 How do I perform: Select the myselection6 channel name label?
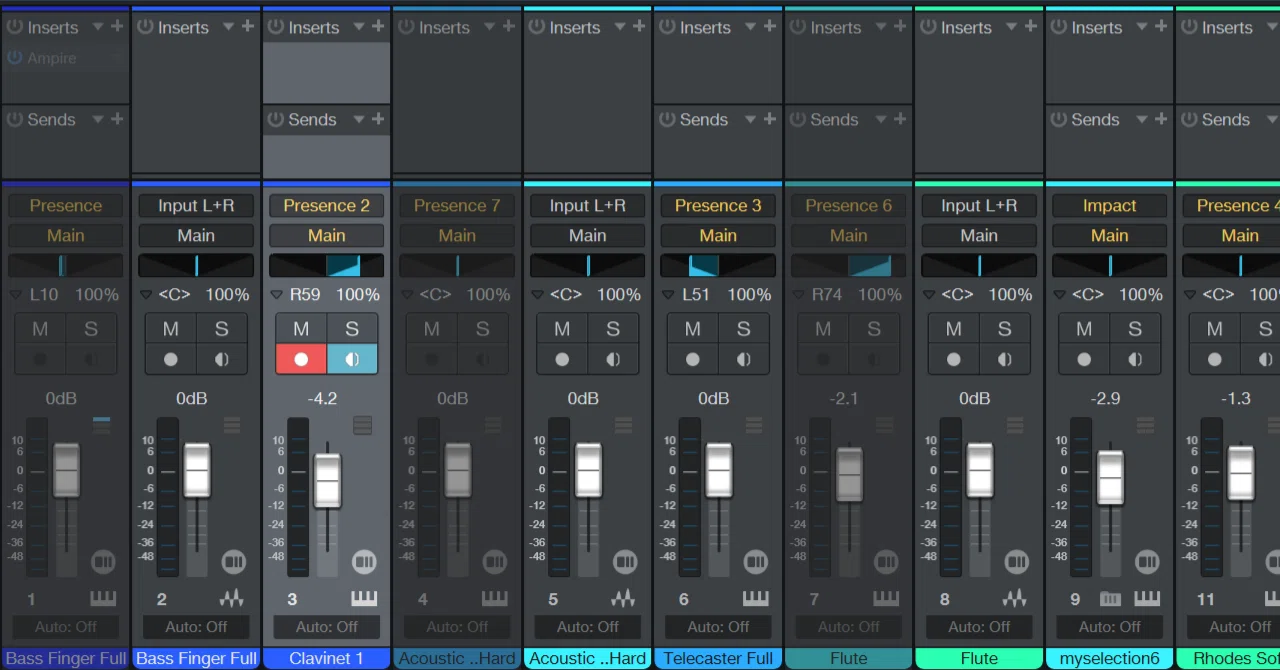pyautogui.click(x=1109, y=658)
